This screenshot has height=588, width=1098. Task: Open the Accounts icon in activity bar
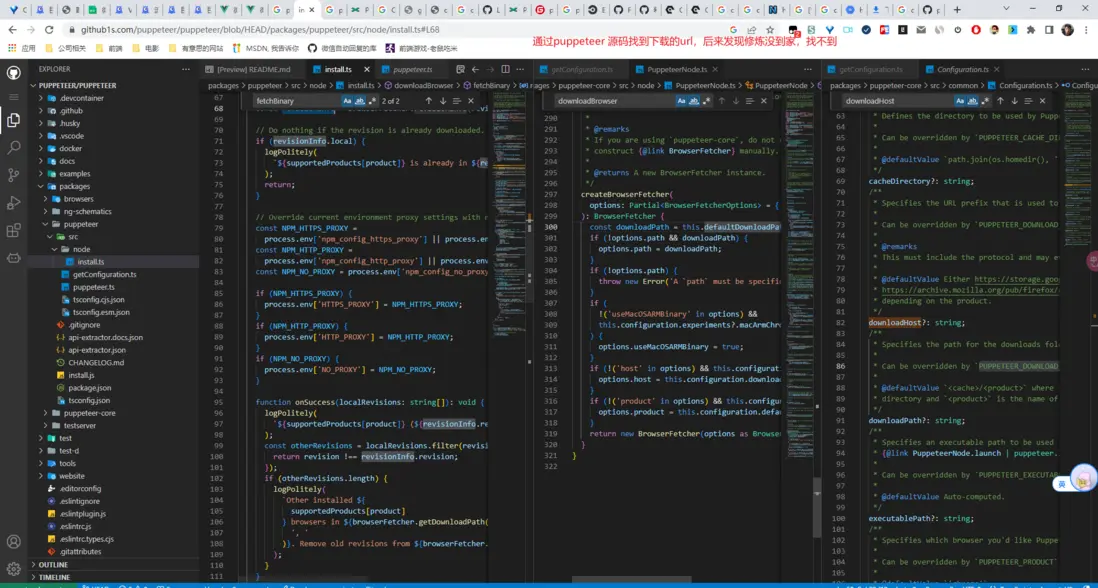coord(14,542)
